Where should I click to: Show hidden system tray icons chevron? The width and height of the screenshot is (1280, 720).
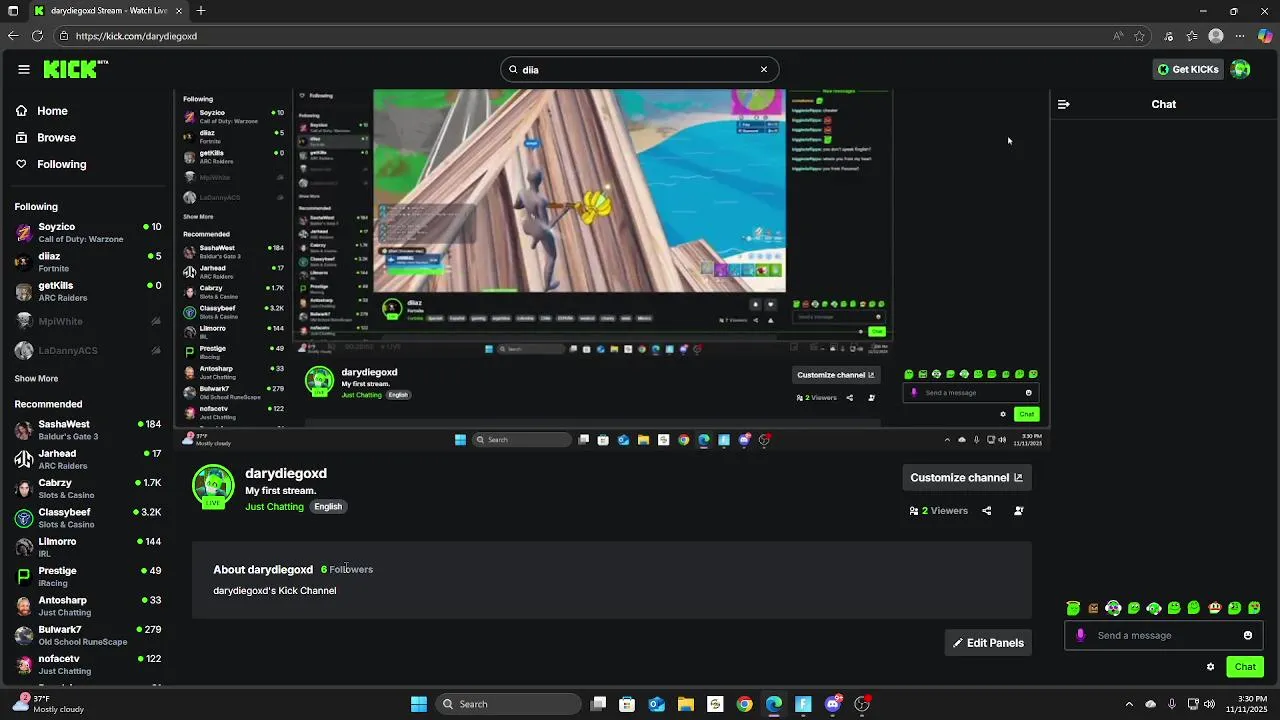pos(1129,704)
